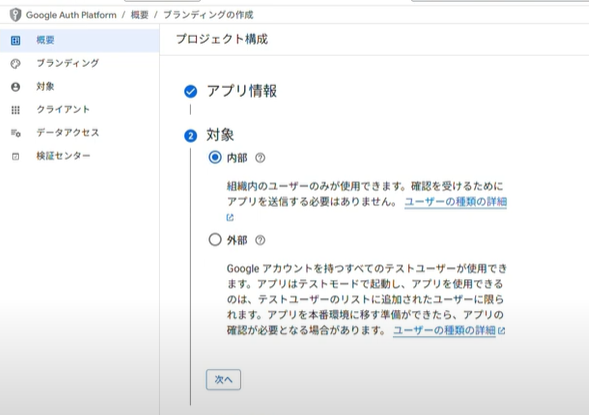The height and width of the screenshot is (415, 589).
Task: Select the 内部 radio button
Action: tap(215, 157)
